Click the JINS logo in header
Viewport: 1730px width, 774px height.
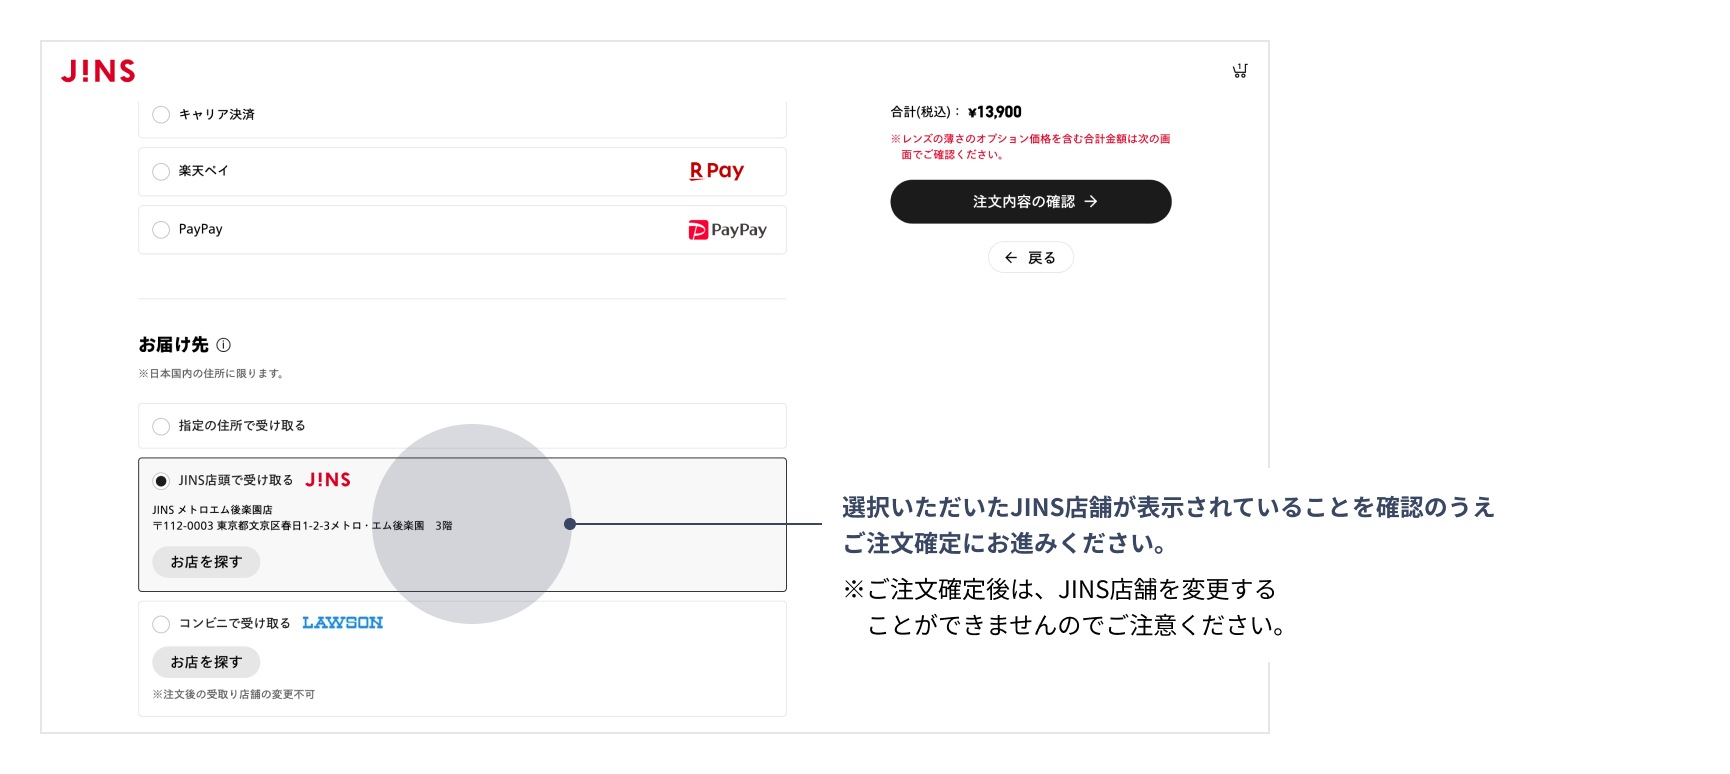pos(98,71)
